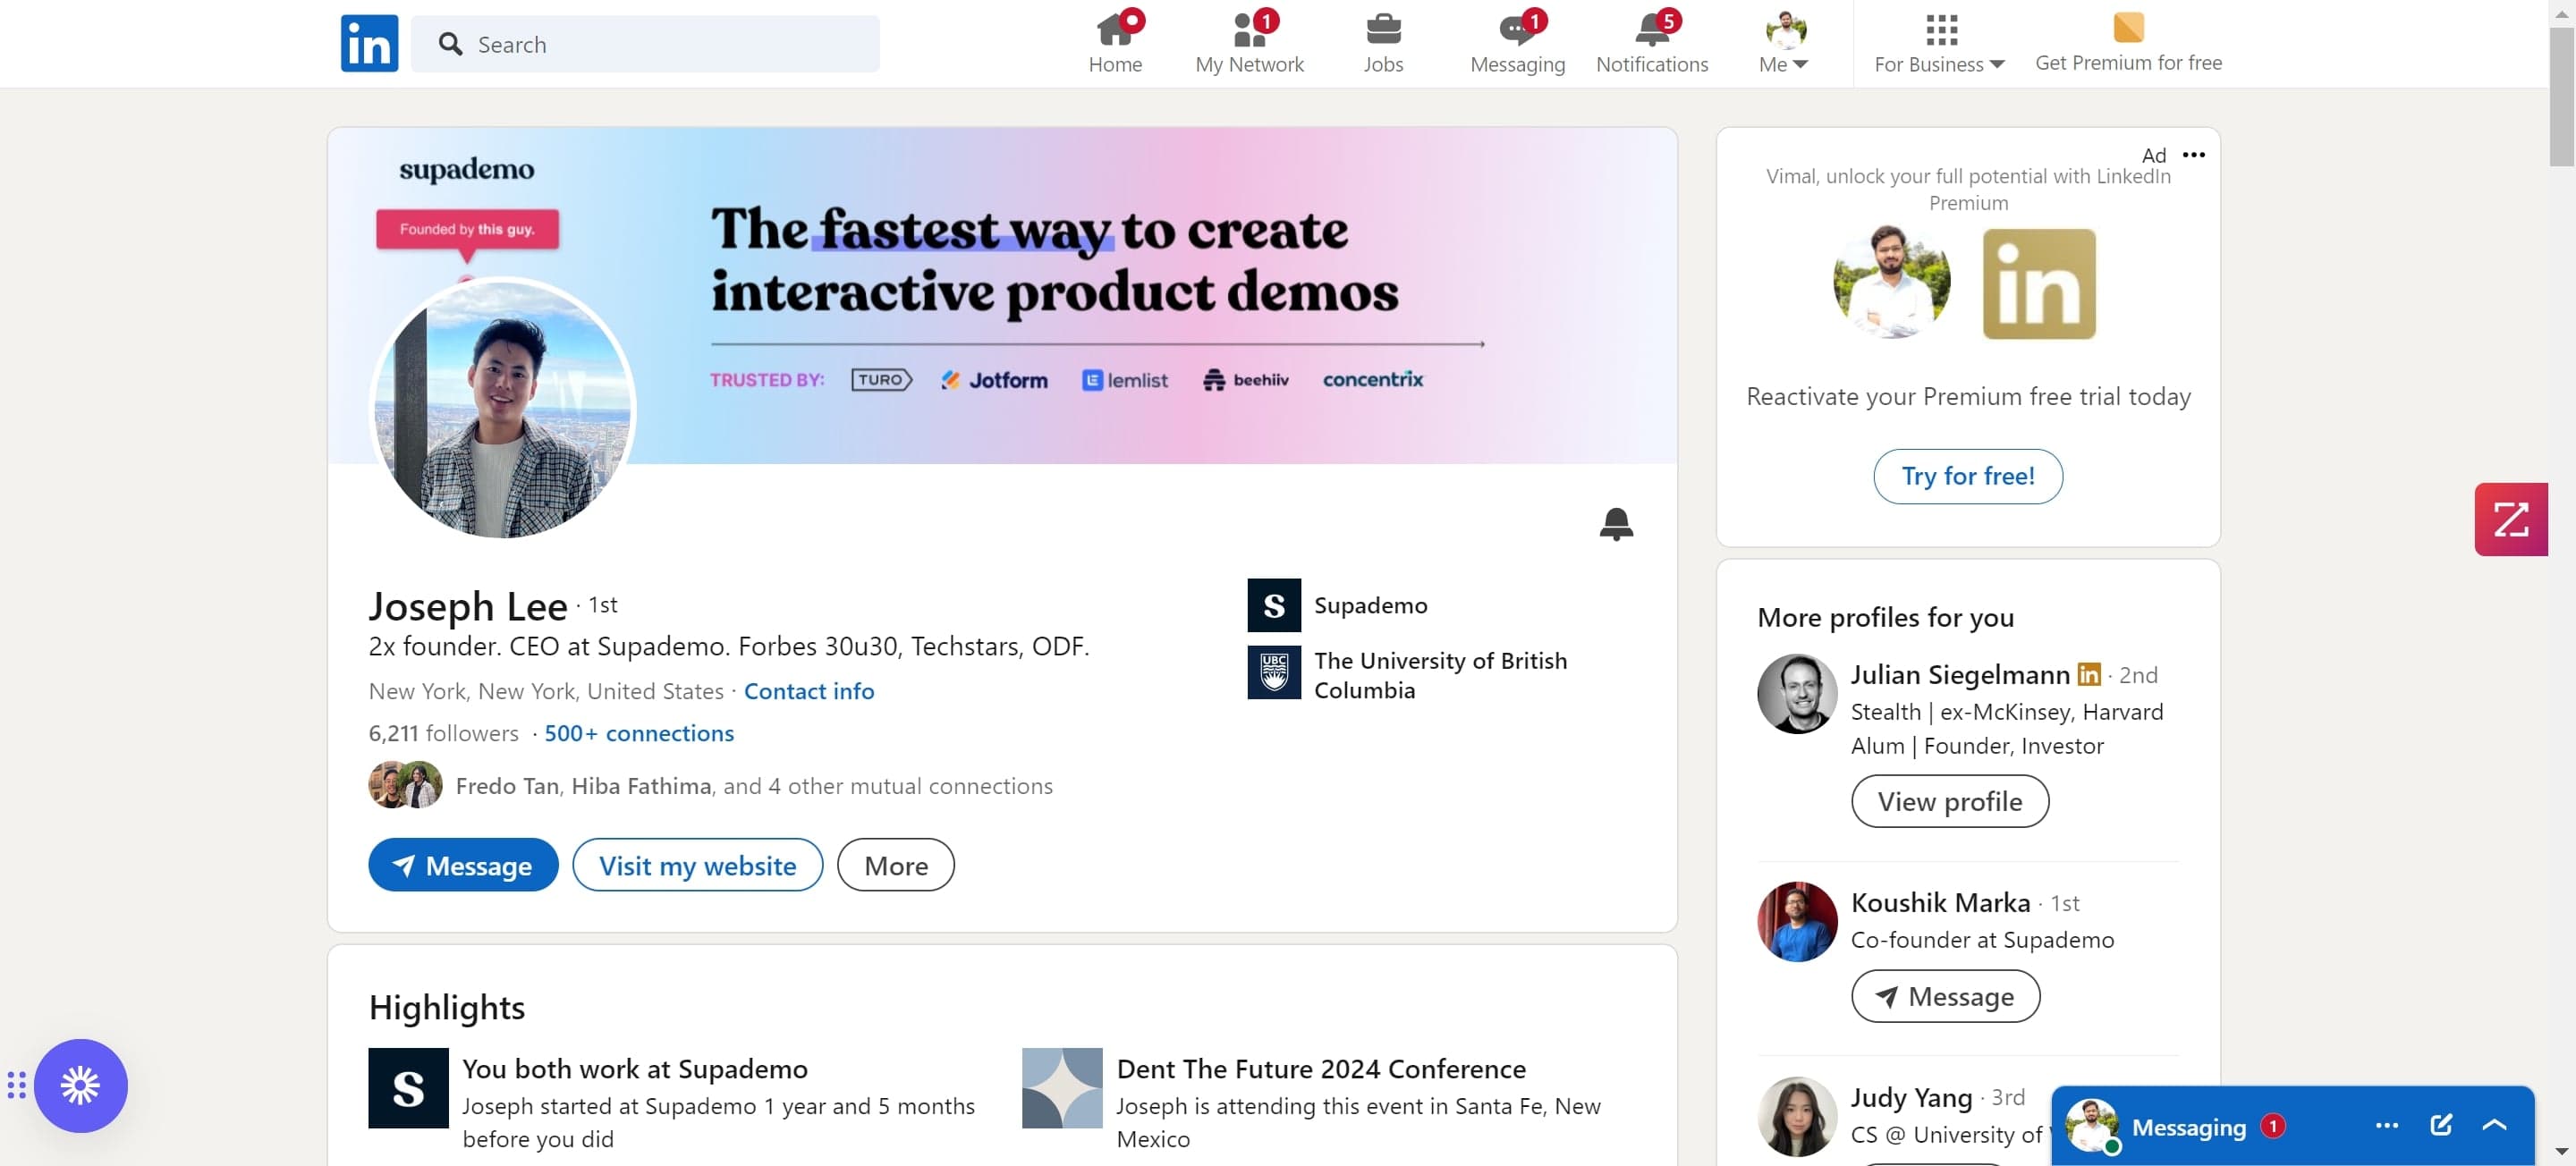This screenshot has width=2576, height=1166.
Task: Open You both work at Supademo highlight
Action: [x=634, y=1069]
